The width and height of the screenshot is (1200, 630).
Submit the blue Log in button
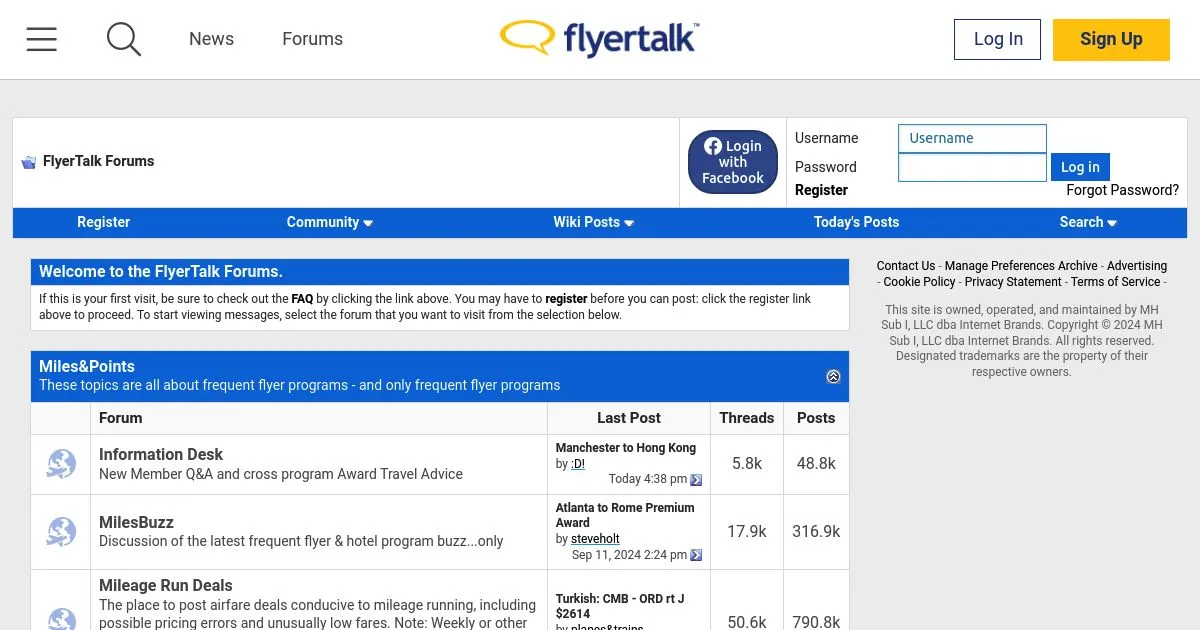[x=1080, y=167]
